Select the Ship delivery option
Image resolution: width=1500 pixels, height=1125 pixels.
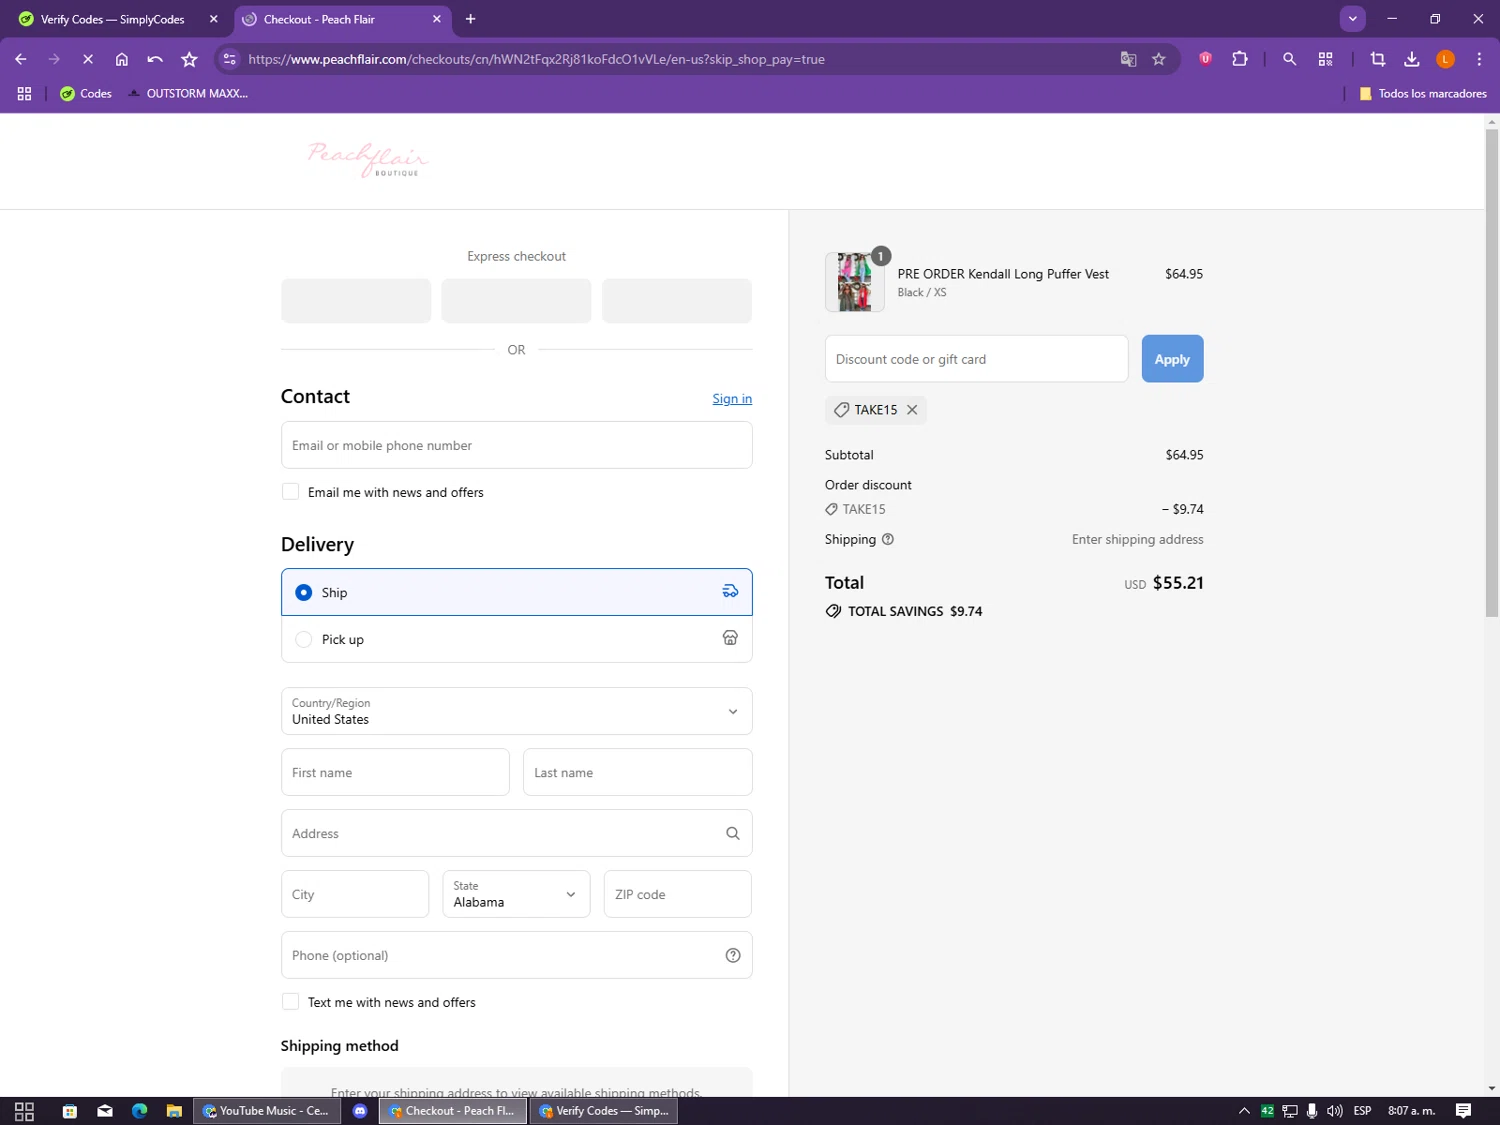tap(516, 592)
